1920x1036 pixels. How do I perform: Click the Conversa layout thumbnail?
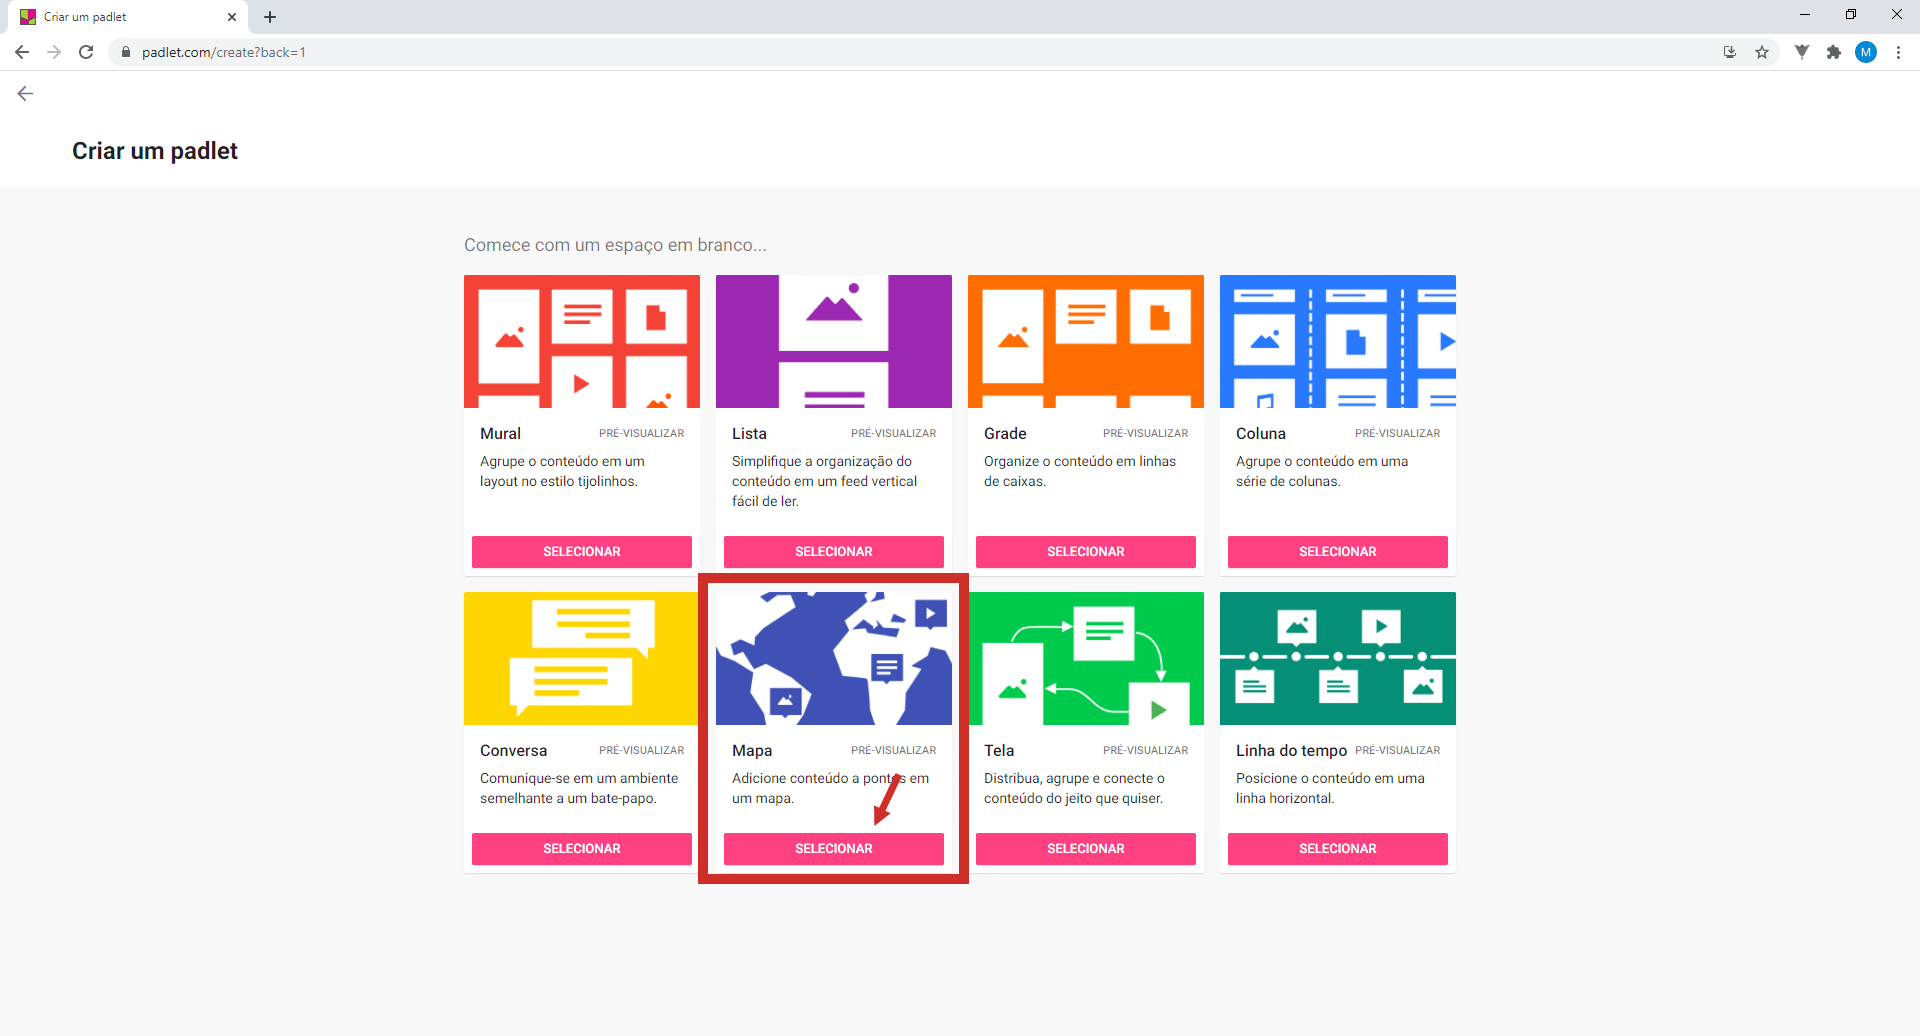pos(582,658)
